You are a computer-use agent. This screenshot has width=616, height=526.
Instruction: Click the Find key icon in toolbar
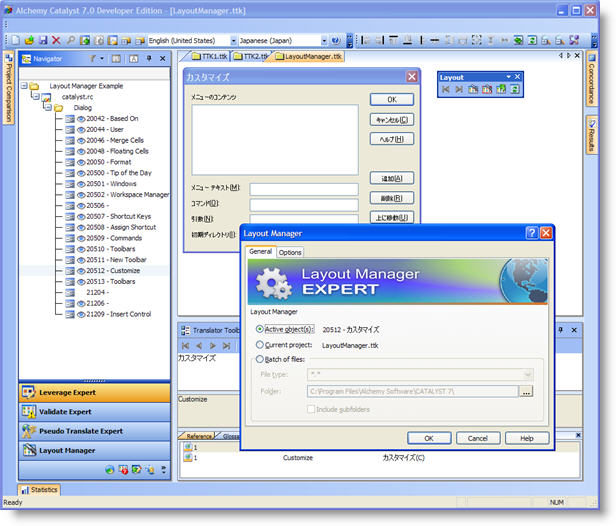point(71,40)
